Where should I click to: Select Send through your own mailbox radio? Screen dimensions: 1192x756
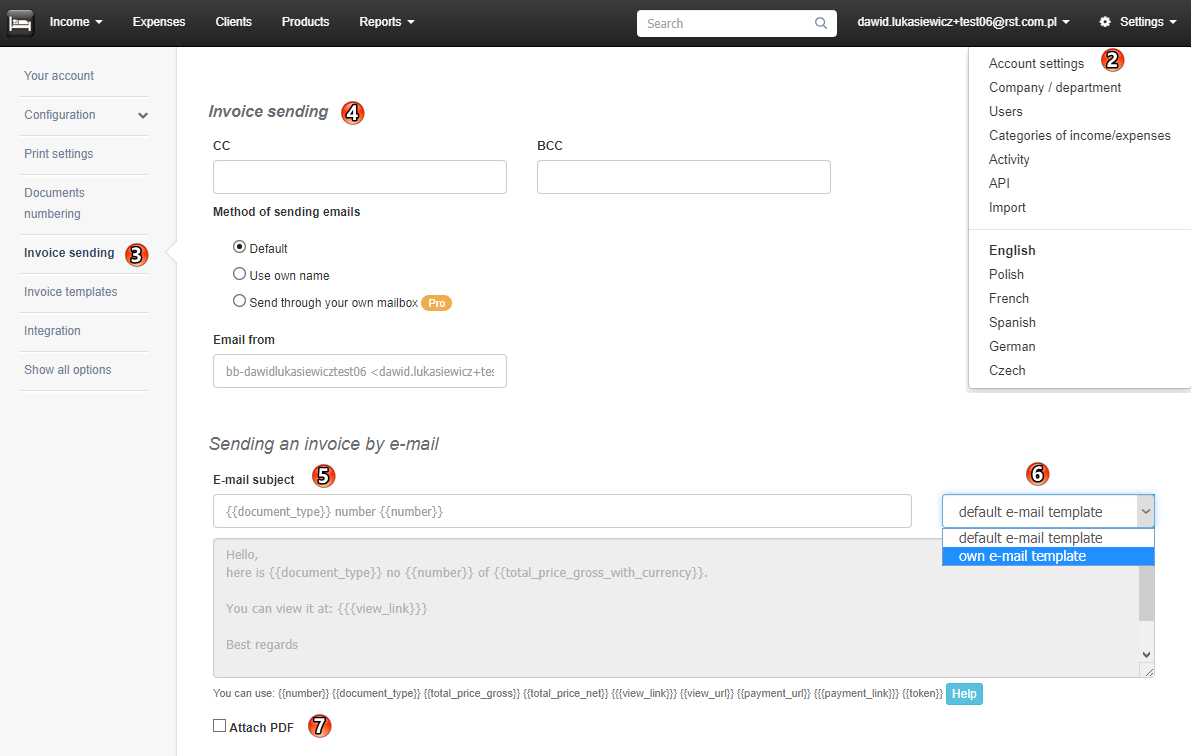click(239, 301)
